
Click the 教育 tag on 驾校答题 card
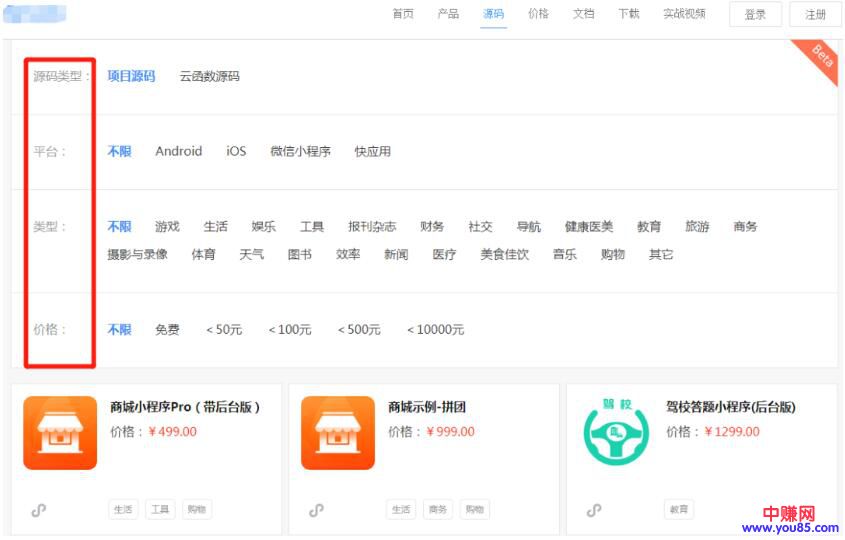tap(679, 510)
